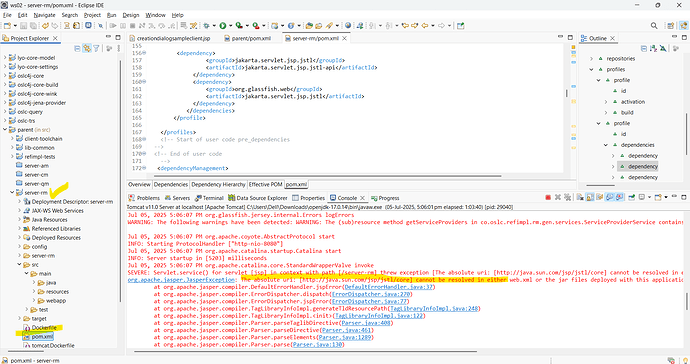
Task: Collapse all in Project Explorer toolbar
Action: tap(77, 48)
